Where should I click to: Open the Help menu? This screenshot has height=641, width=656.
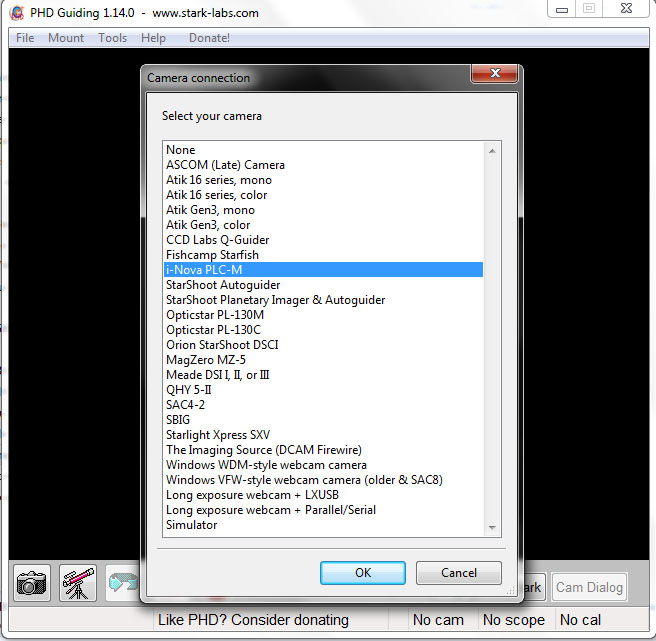tap(153, 38)
